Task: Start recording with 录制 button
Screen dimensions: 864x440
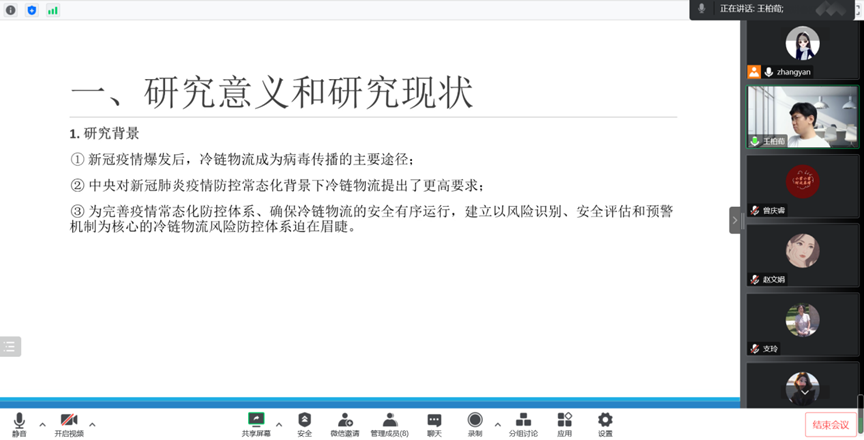Action: click(475, 423)
